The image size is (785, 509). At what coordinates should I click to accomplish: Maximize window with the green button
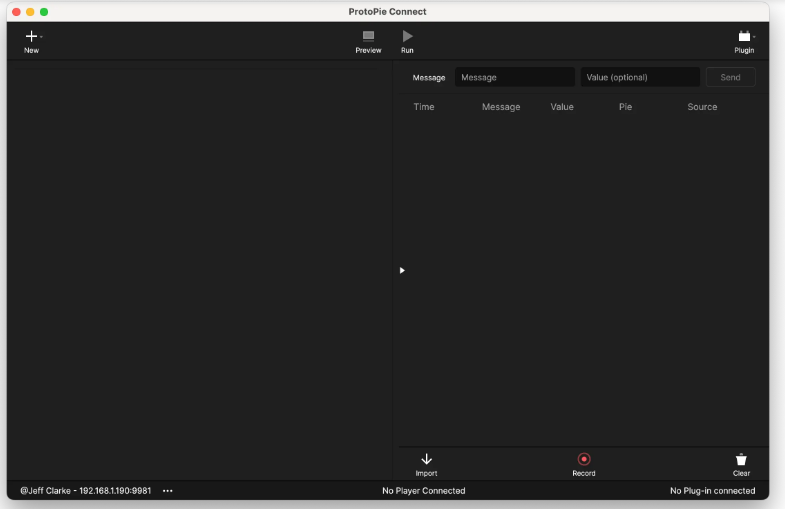click(44, 12)
